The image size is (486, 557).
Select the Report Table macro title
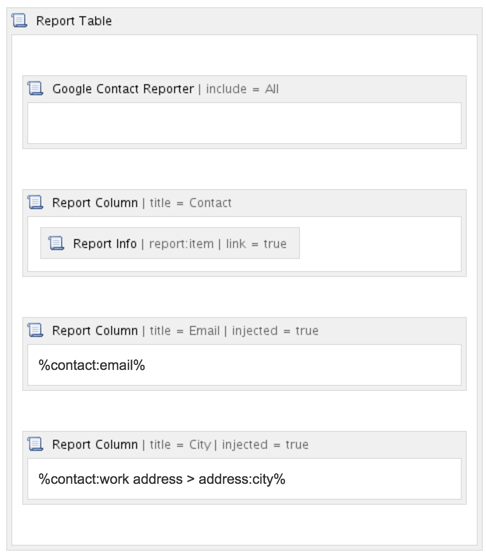click(x=74, y=21)
